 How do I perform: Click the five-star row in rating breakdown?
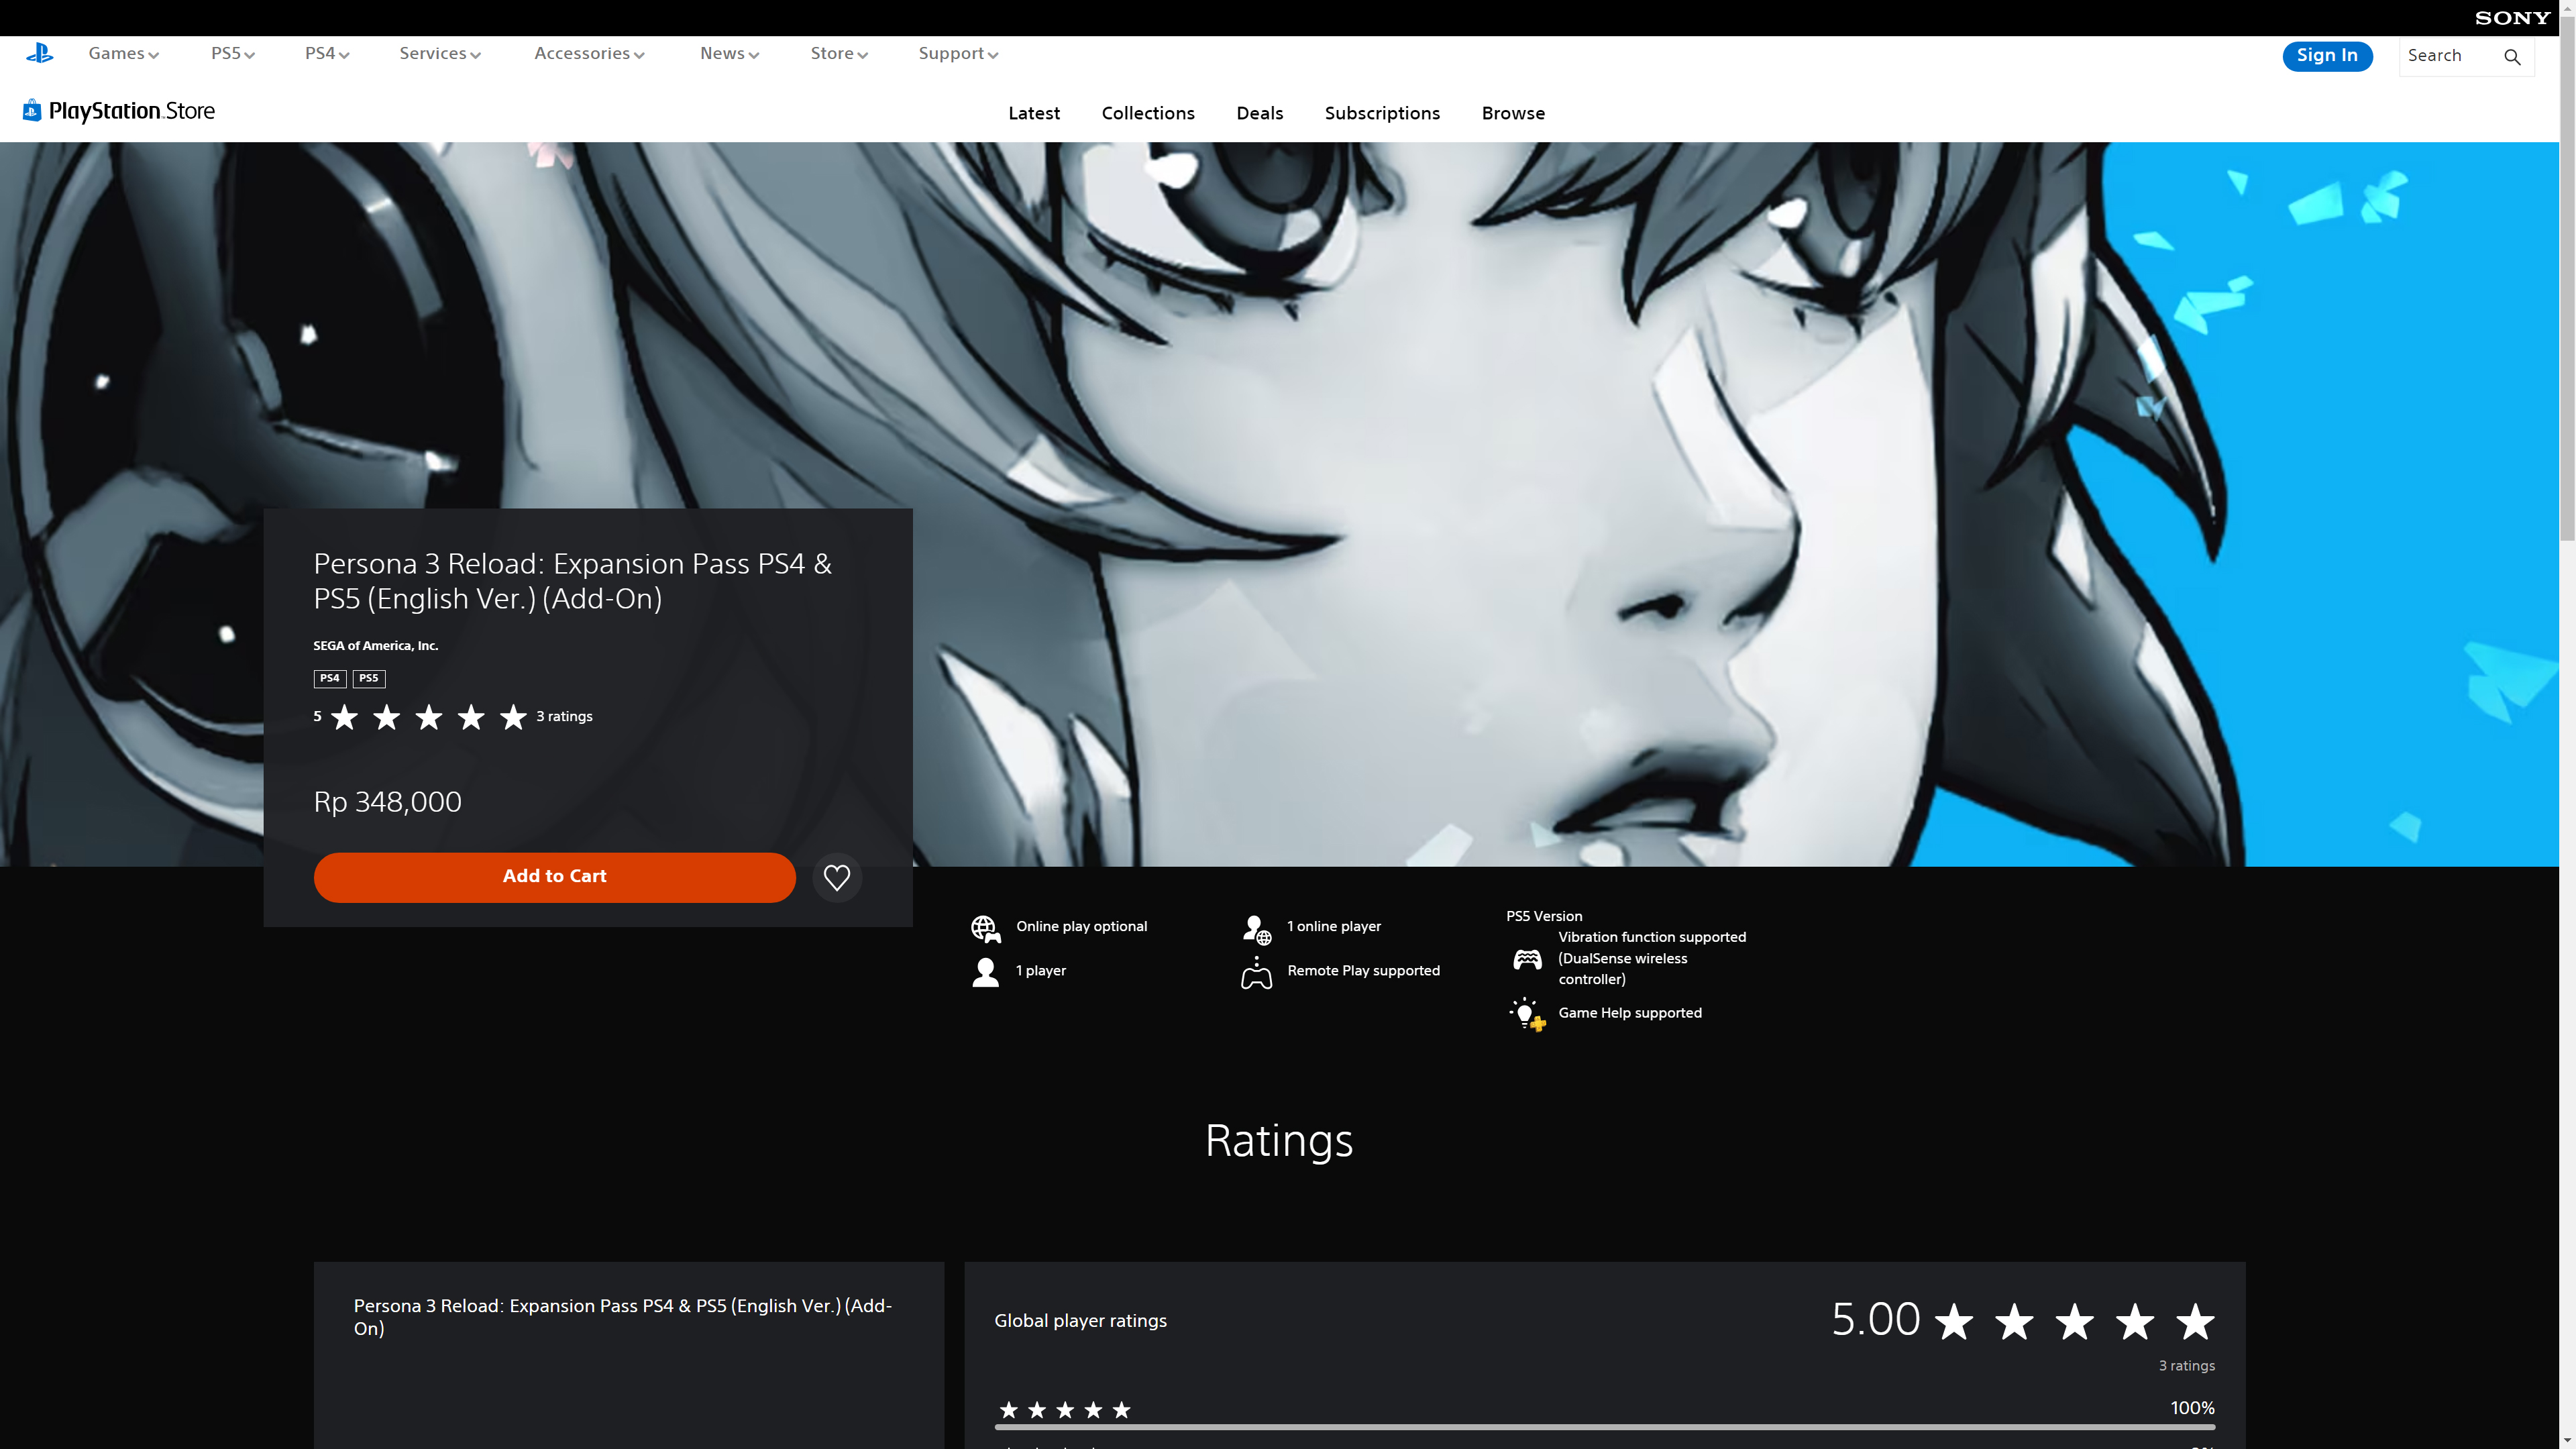1065,1410
